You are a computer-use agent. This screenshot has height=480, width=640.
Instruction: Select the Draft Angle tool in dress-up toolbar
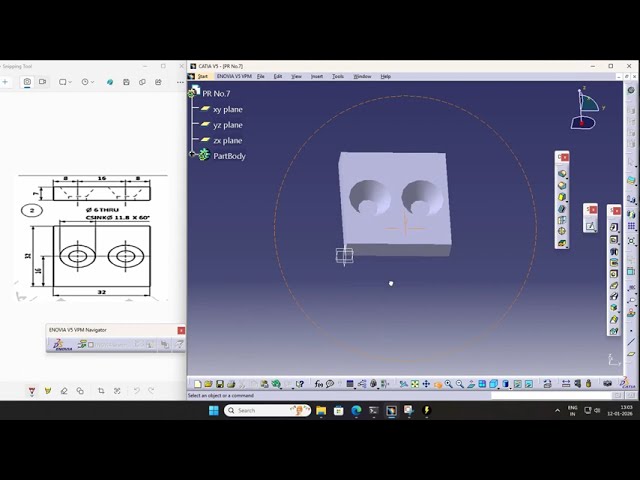pos(562,197)
